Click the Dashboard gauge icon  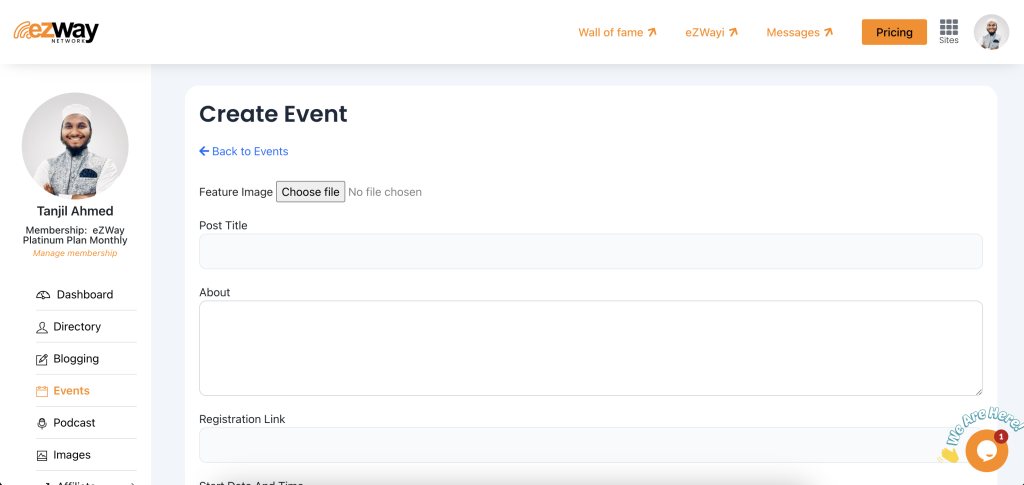point(43,295)
